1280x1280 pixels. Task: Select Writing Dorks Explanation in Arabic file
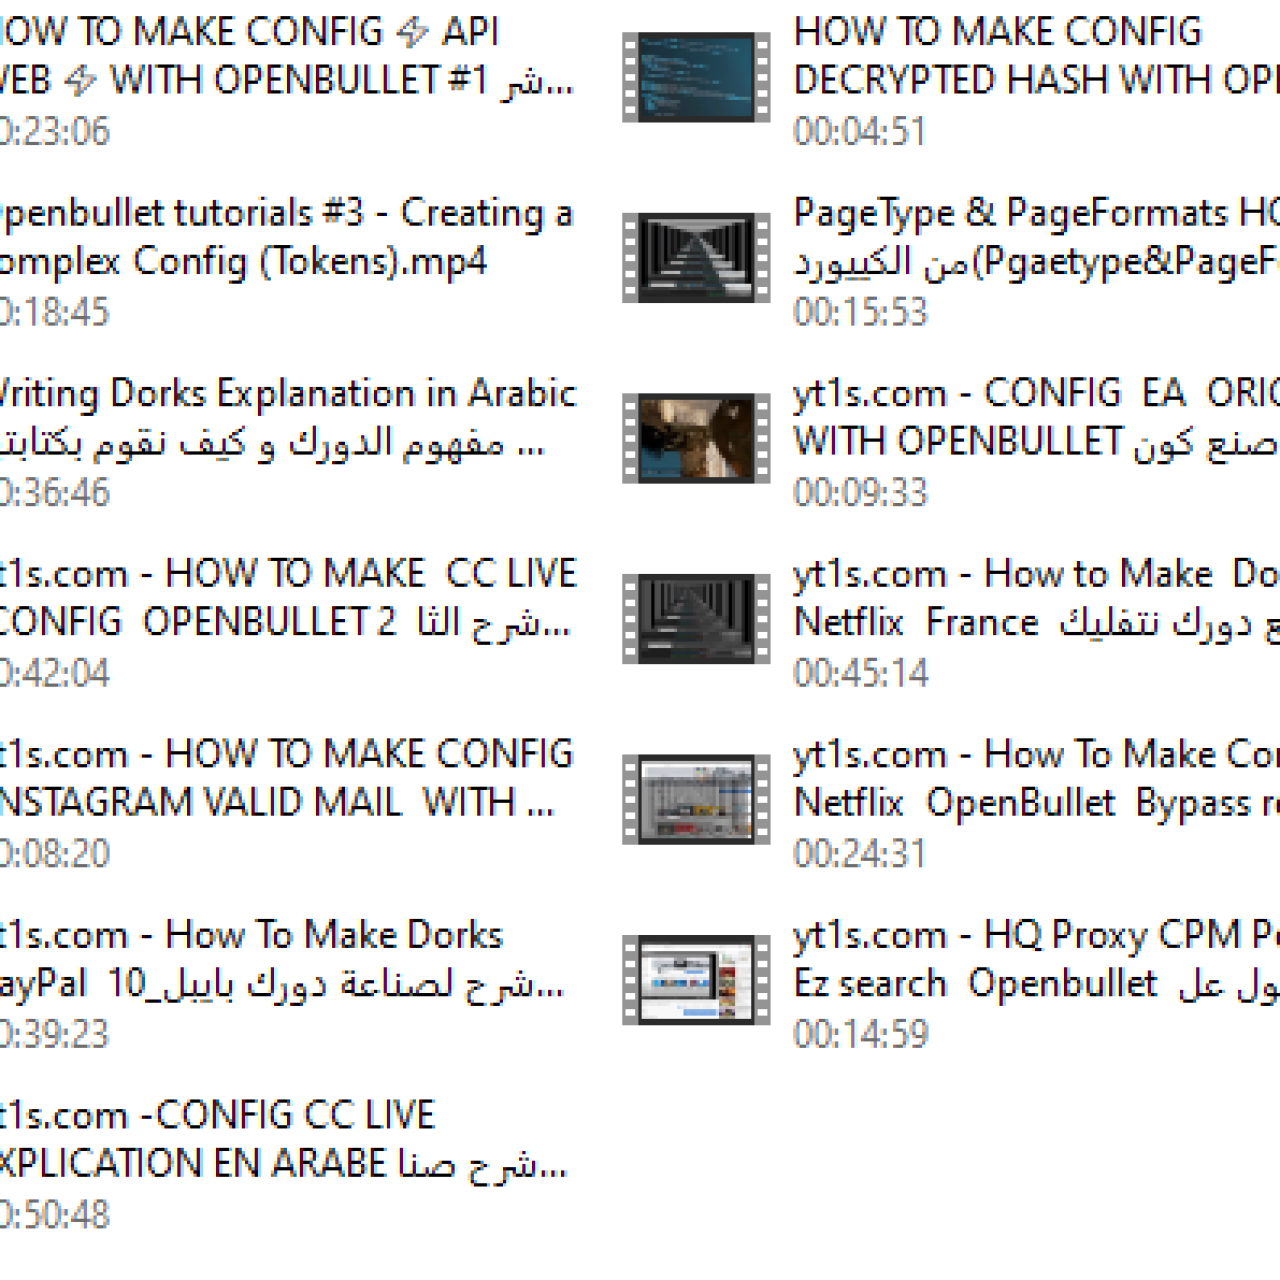click(x=288, y=418)
